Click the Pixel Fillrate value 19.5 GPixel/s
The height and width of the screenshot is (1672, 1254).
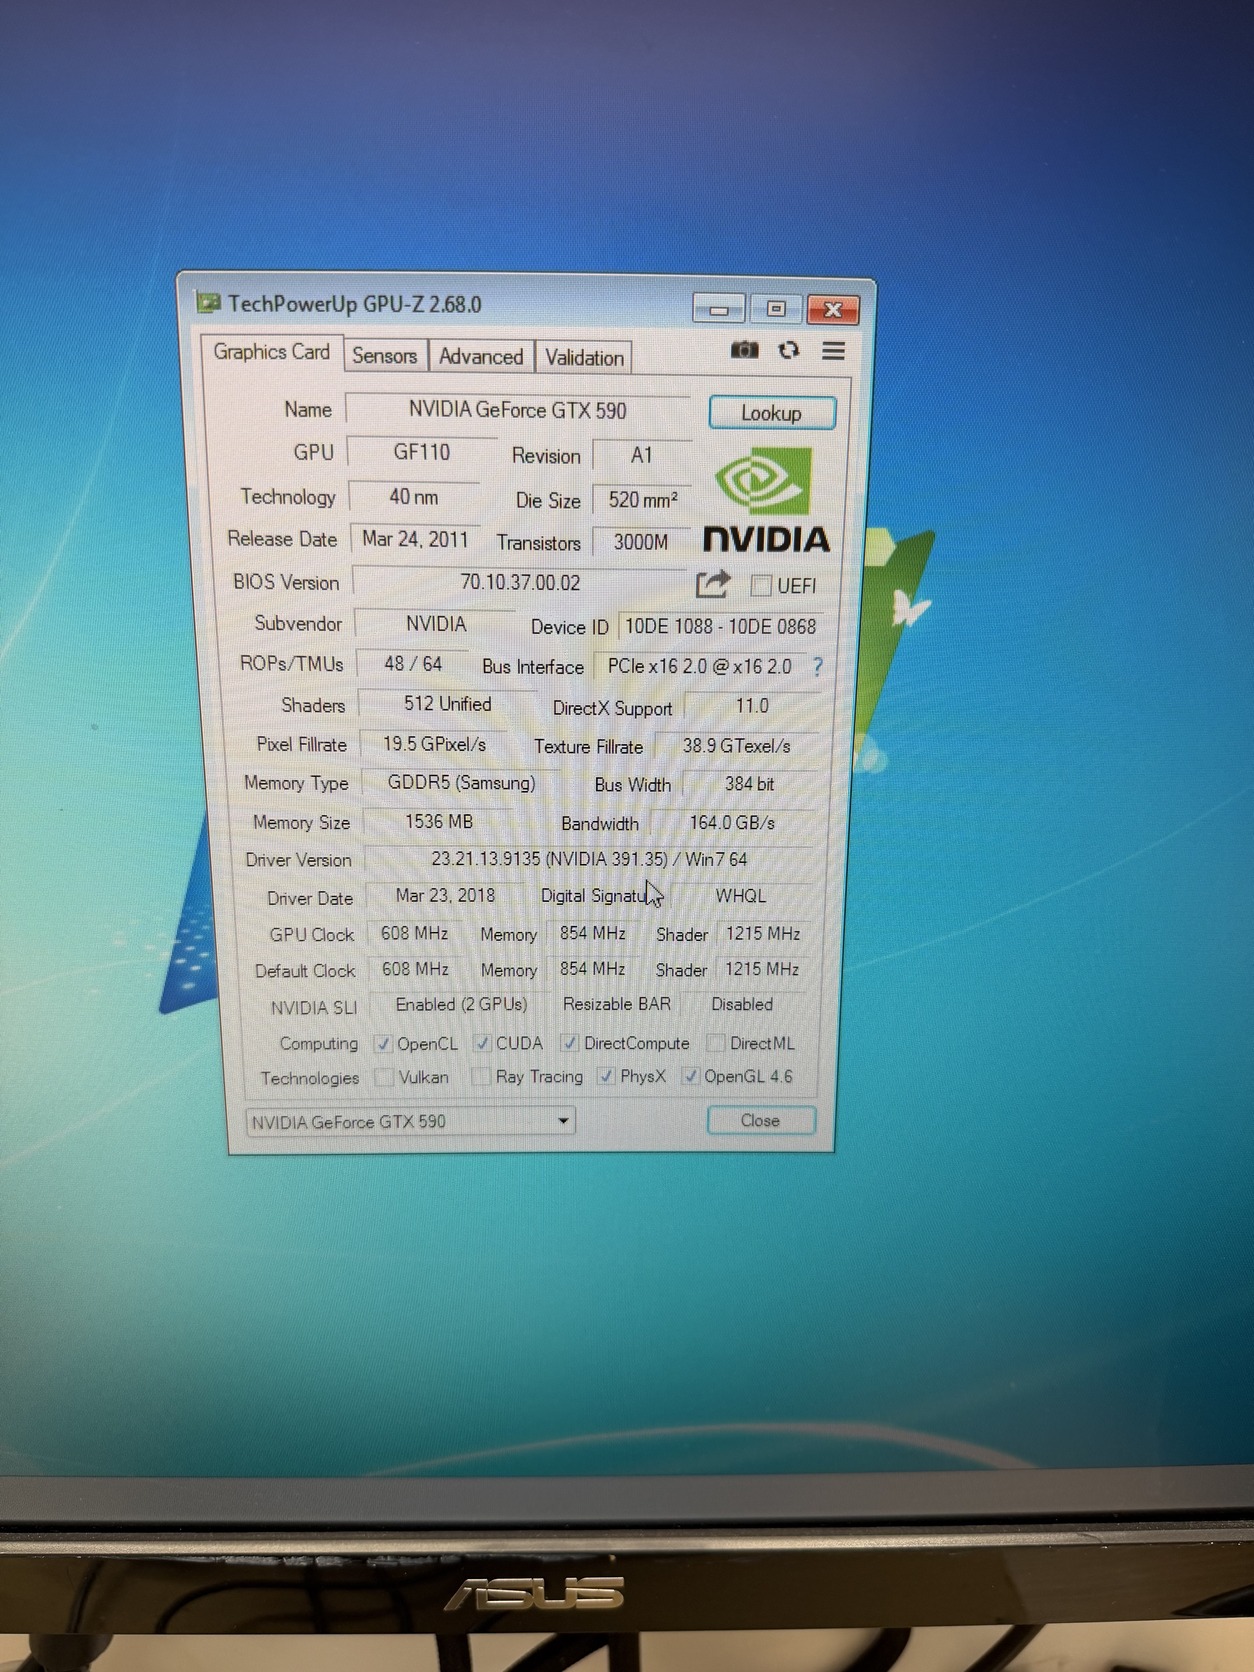click(434, 745)
